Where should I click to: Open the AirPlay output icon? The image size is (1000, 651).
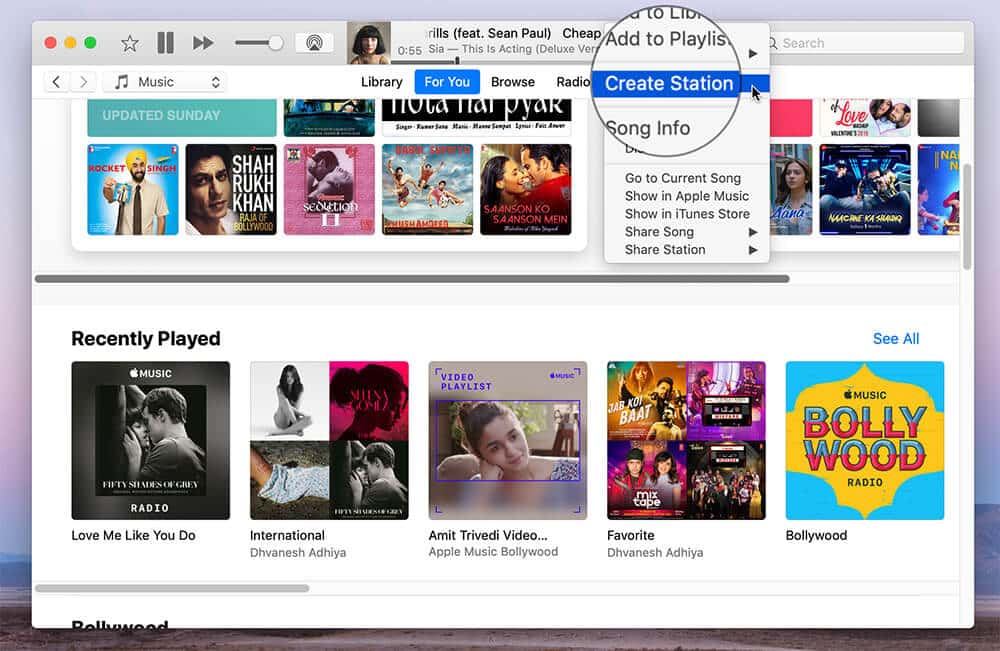pyautogui.click(x=314, y=43)
